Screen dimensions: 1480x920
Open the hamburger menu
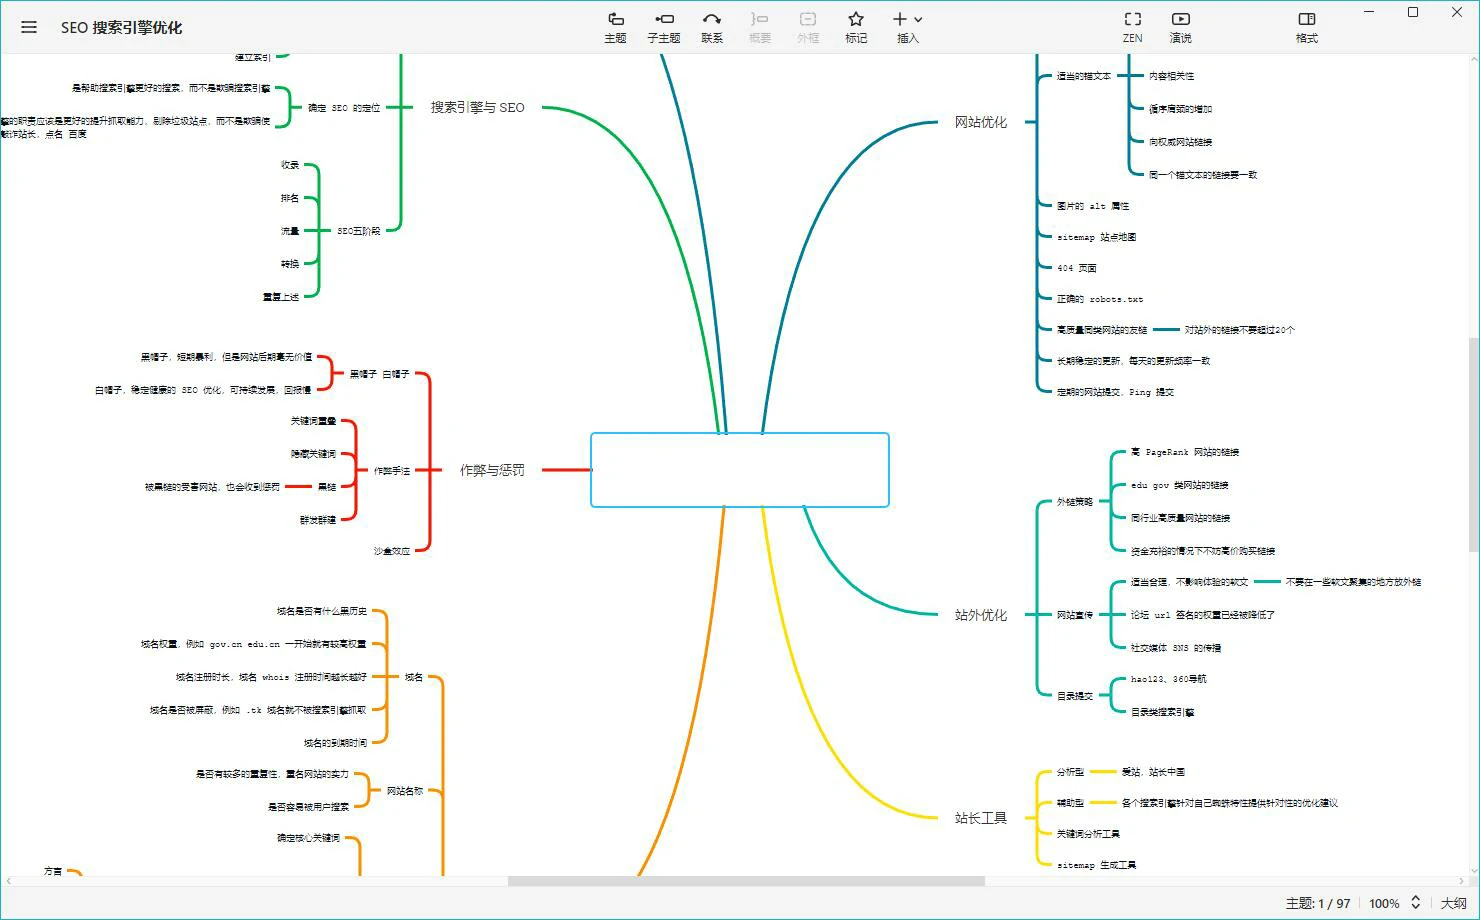pos(29,27)
